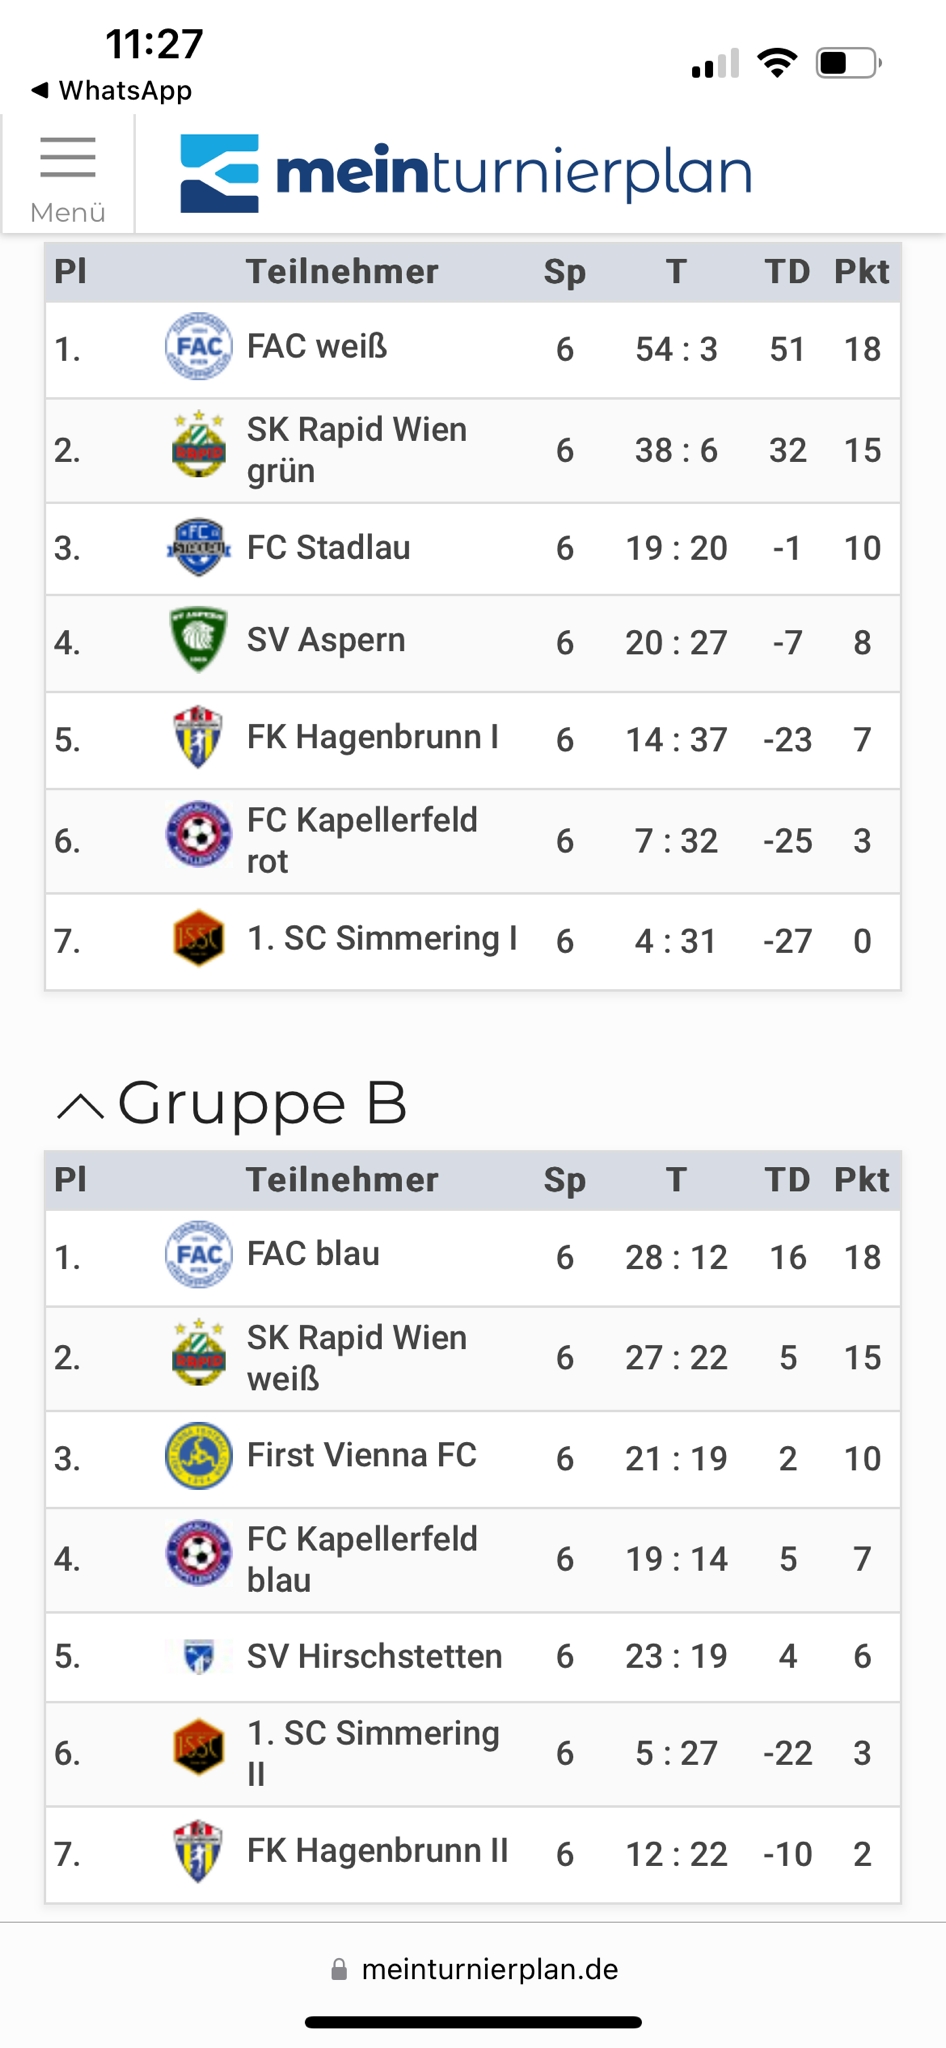
Task: Click the FC Stadlau club crest
Action: click(198, 547)
